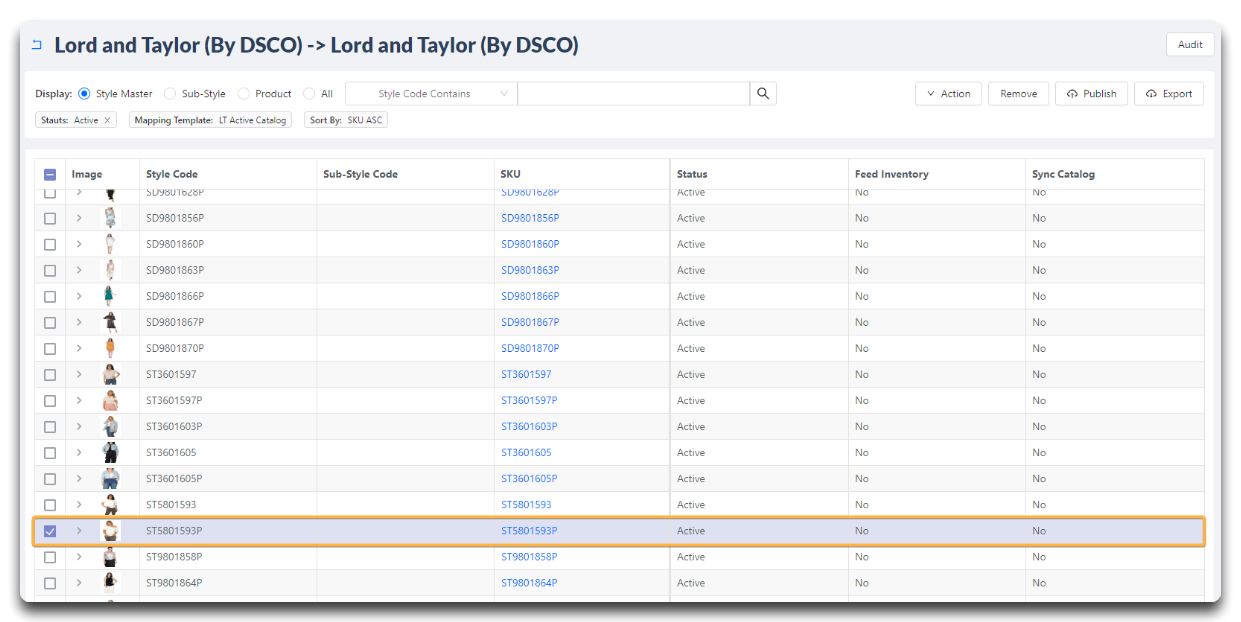Viewport: 1241px width, 622px height.
Task: Remove the Status: Active filter tag
Action: click(x=107, y=120)
